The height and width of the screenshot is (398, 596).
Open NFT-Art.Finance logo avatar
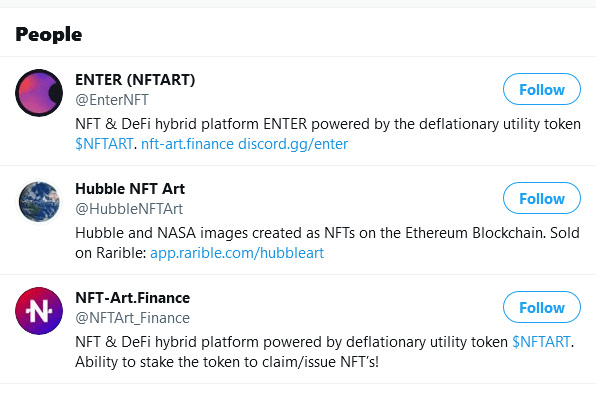pos(39,311)
